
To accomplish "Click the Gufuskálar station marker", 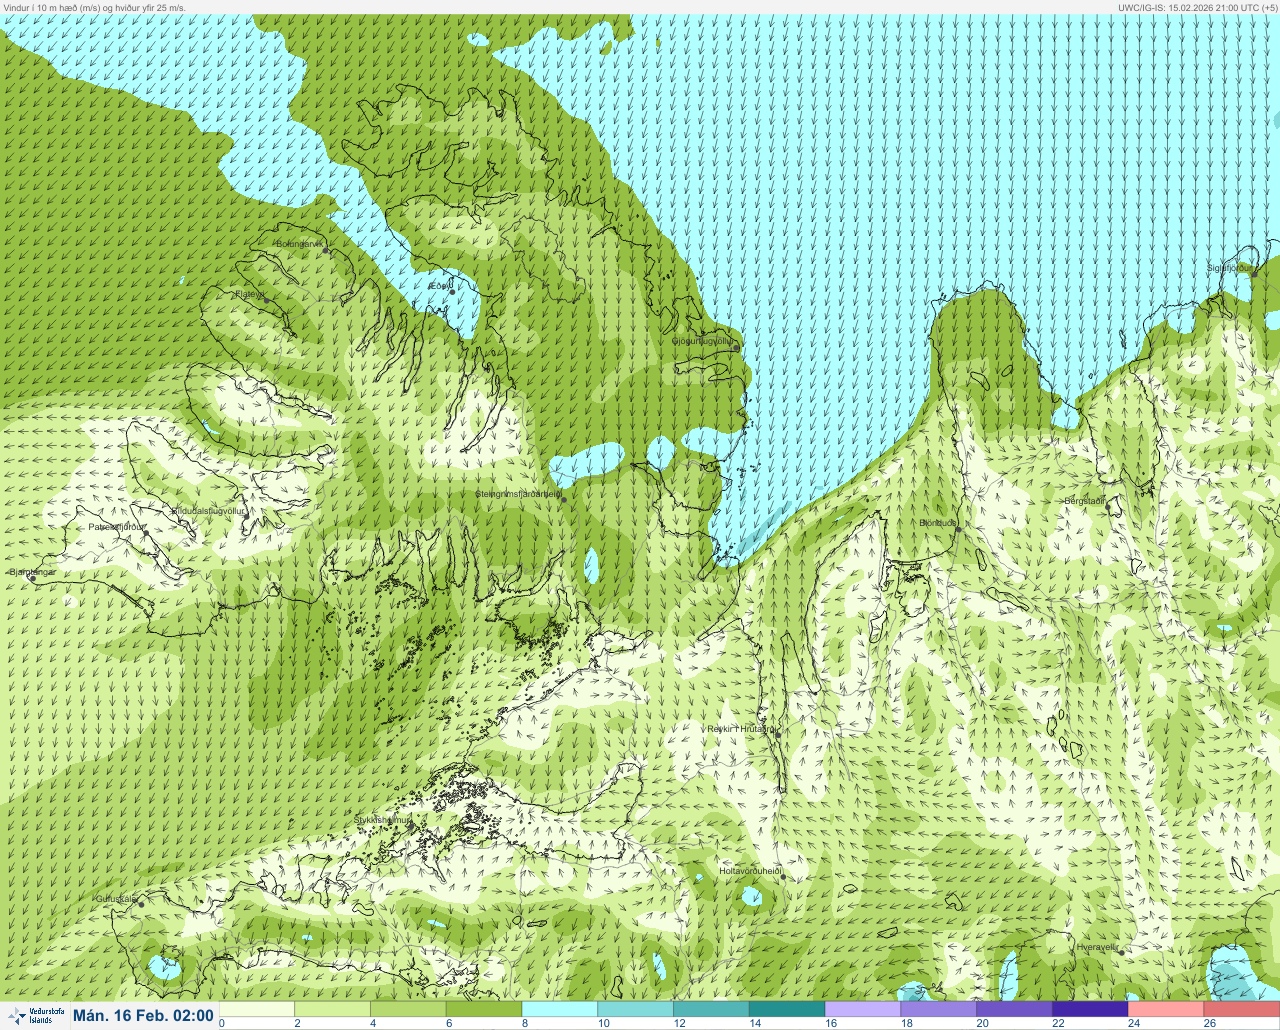I will 141,904.
